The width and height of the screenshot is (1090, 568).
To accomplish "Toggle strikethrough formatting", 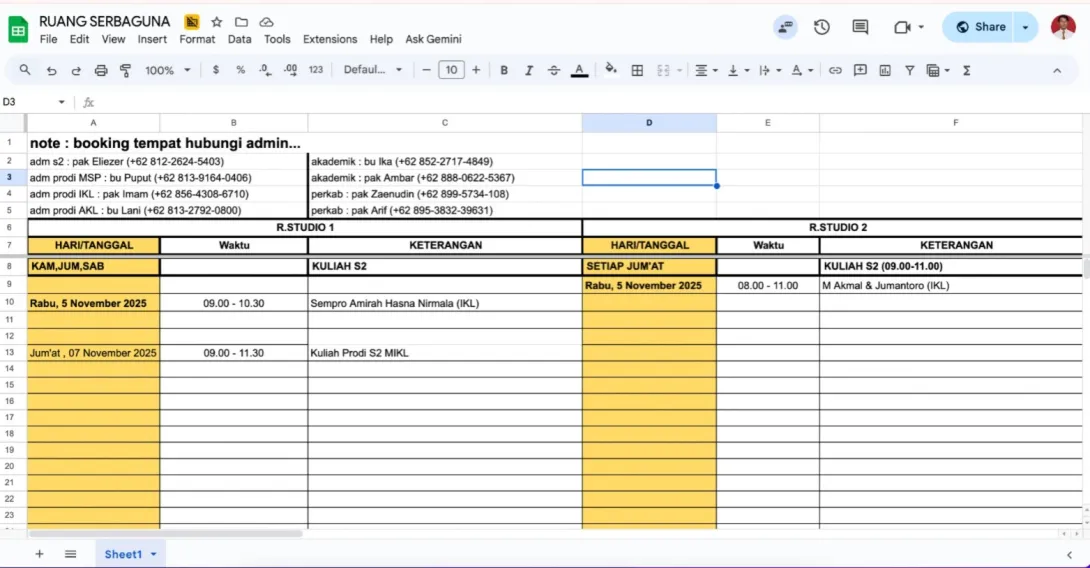I will pyautogui.click(x=554, y=70).
